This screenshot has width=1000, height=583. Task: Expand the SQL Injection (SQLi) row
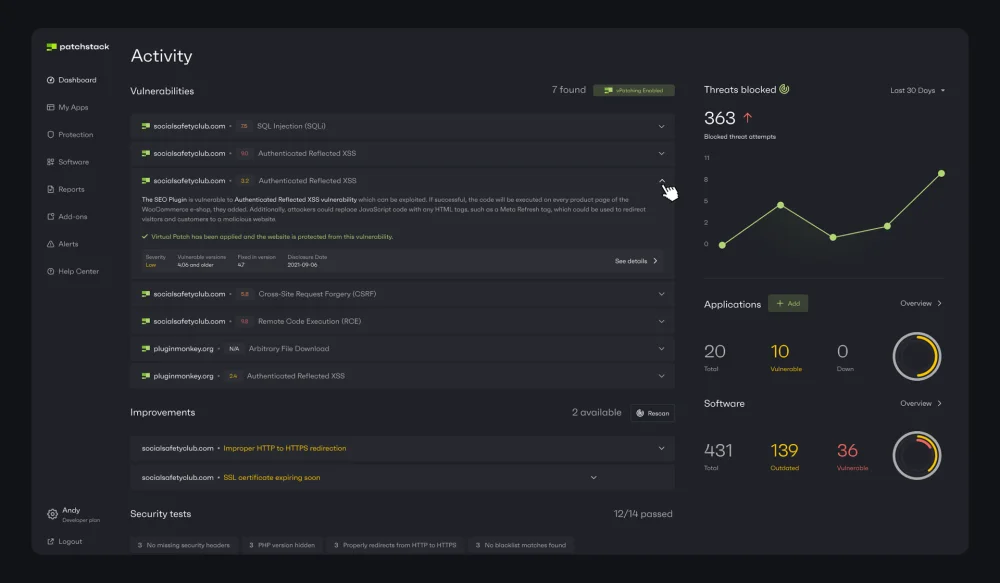pyautogui.click(x=661, y=126)
